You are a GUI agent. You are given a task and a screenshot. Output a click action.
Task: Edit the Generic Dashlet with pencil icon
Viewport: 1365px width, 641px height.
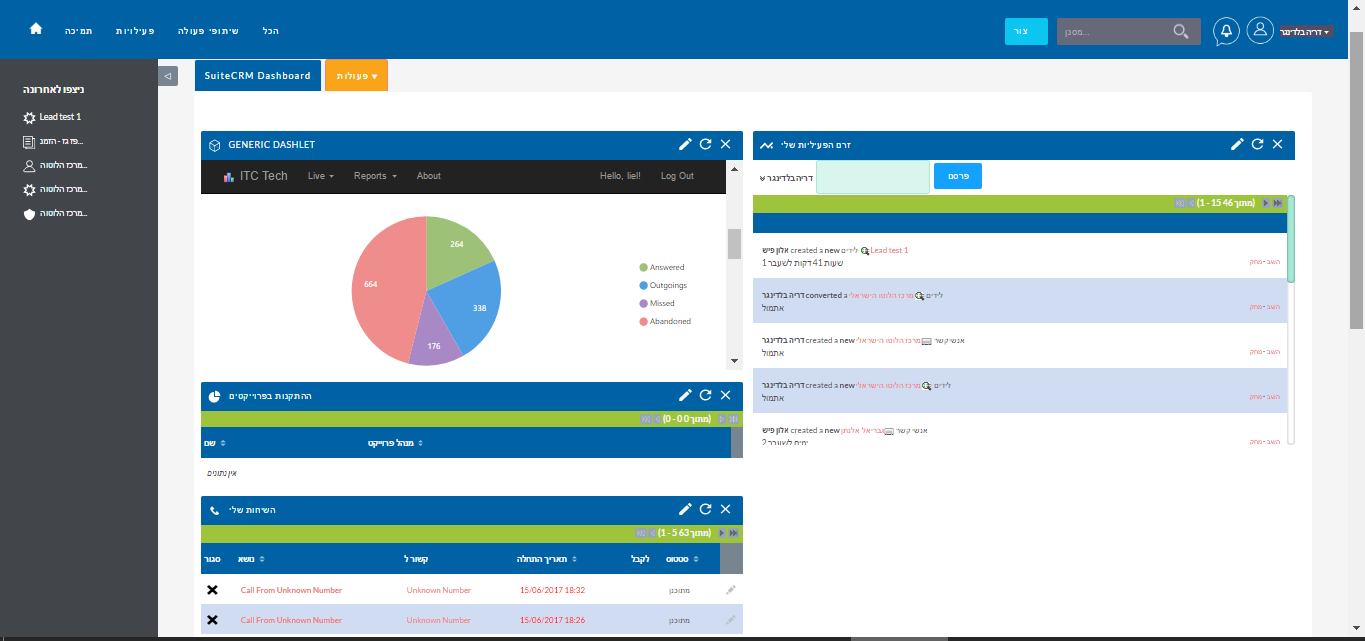point(685,144)
